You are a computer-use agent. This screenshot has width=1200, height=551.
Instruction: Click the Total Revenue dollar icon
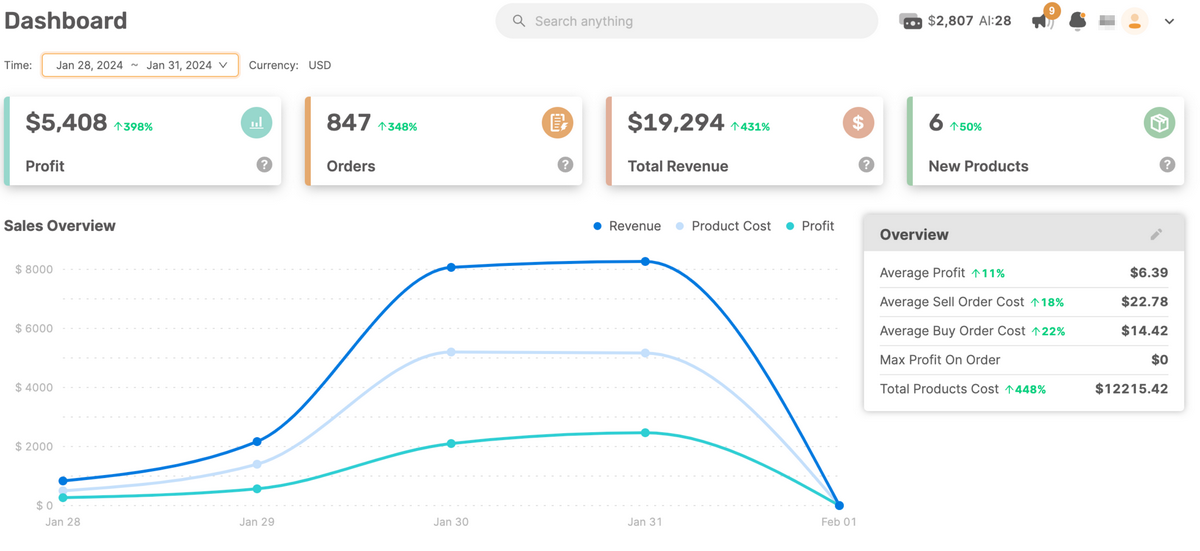point(858,123)
